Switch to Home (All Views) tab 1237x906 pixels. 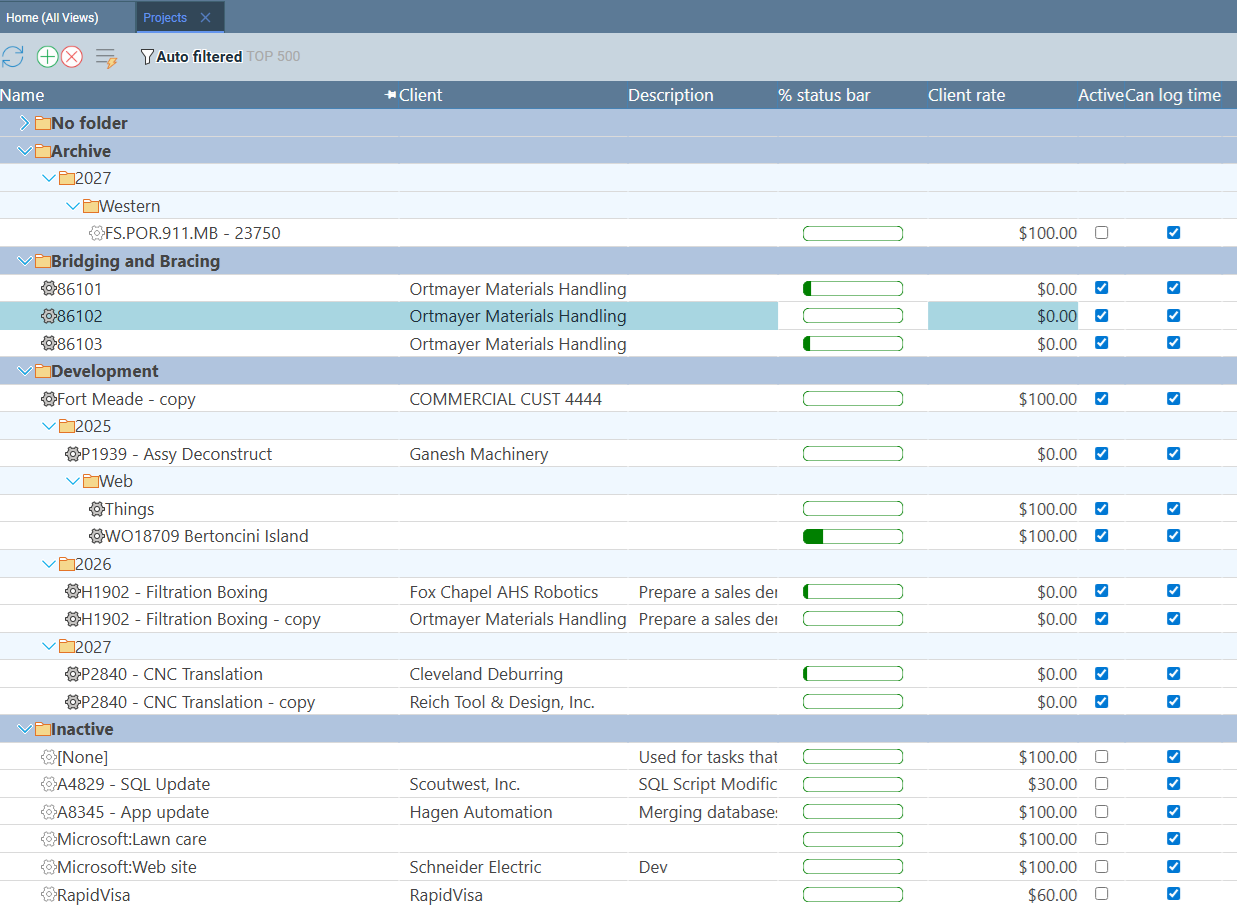pyautogui.click(x=67, y=17)
